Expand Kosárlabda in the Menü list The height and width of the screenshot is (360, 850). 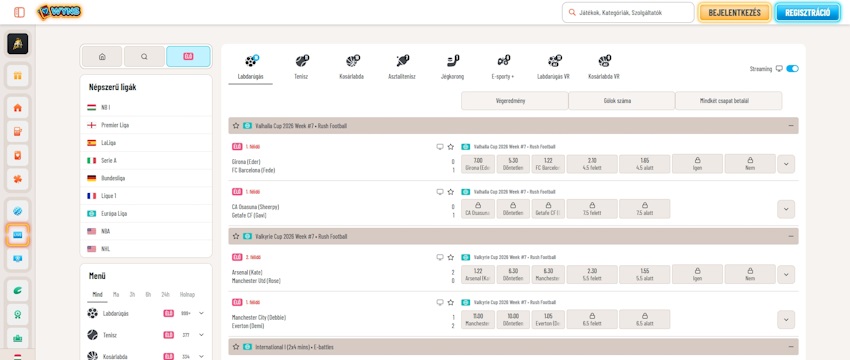point(201,356)
